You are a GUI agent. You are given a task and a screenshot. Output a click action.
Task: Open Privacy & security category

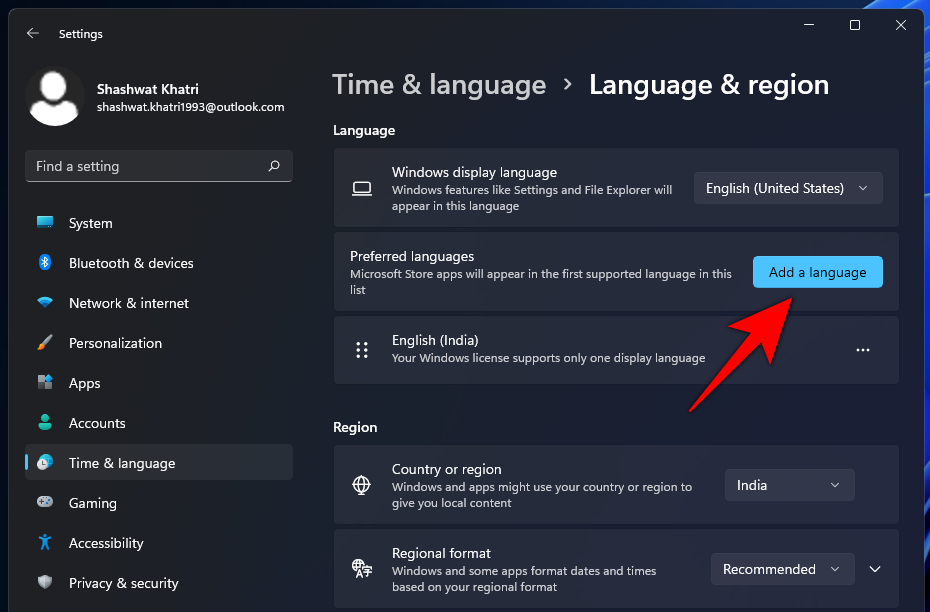(x=159, y=583)
